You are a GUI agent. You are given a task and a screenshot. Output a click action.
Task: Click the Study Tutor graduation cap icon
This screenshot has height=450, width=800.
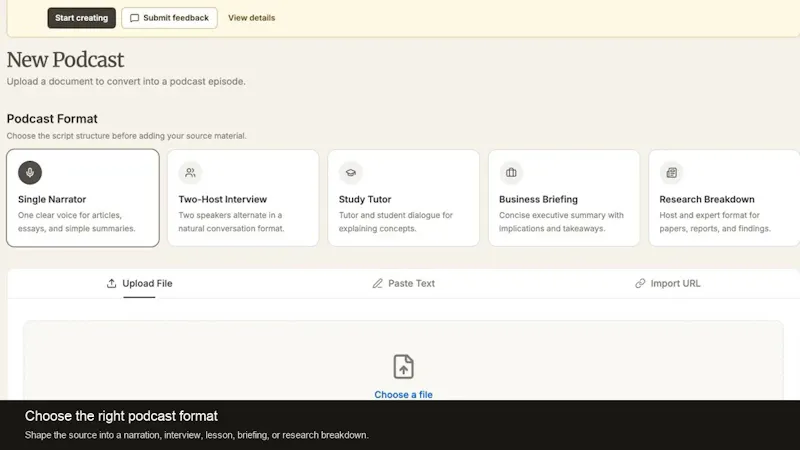(351, 172)
